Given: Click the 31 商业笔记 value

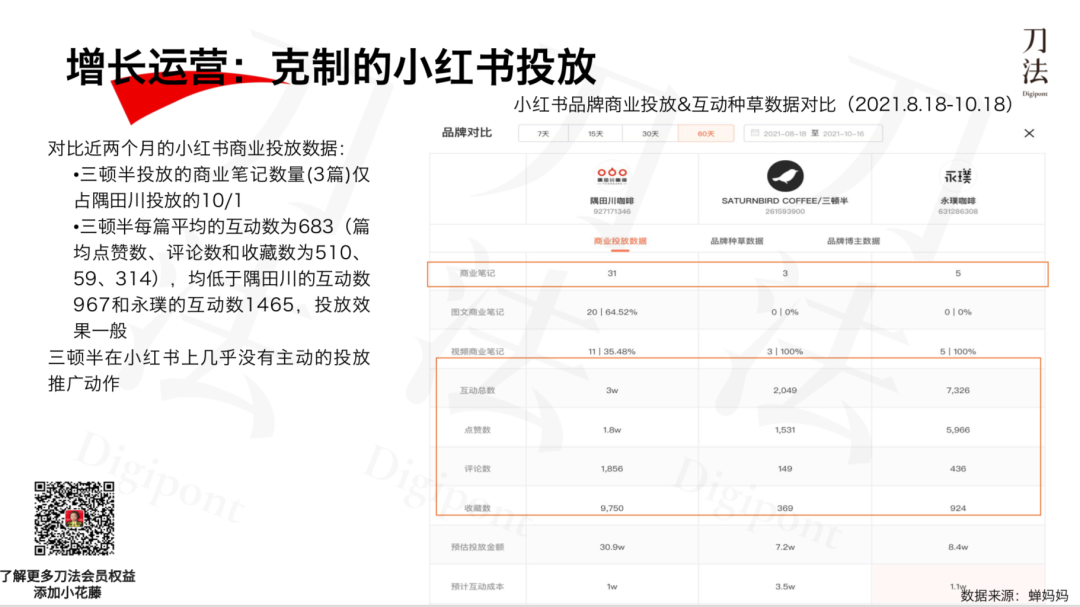Looking at the screenshot, I should tap(612, 274).
